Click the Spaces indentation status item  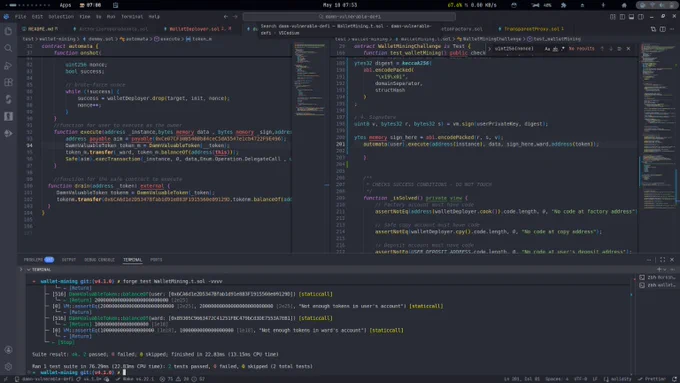coord(557,379)
